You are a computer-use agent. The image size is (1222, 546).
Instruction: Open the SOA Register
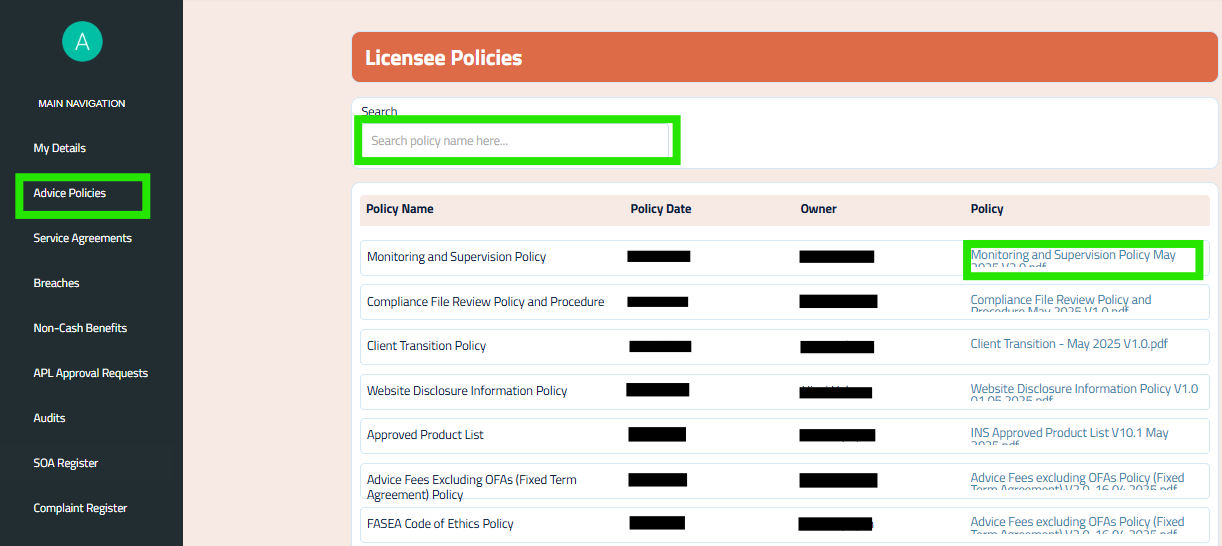66,463
